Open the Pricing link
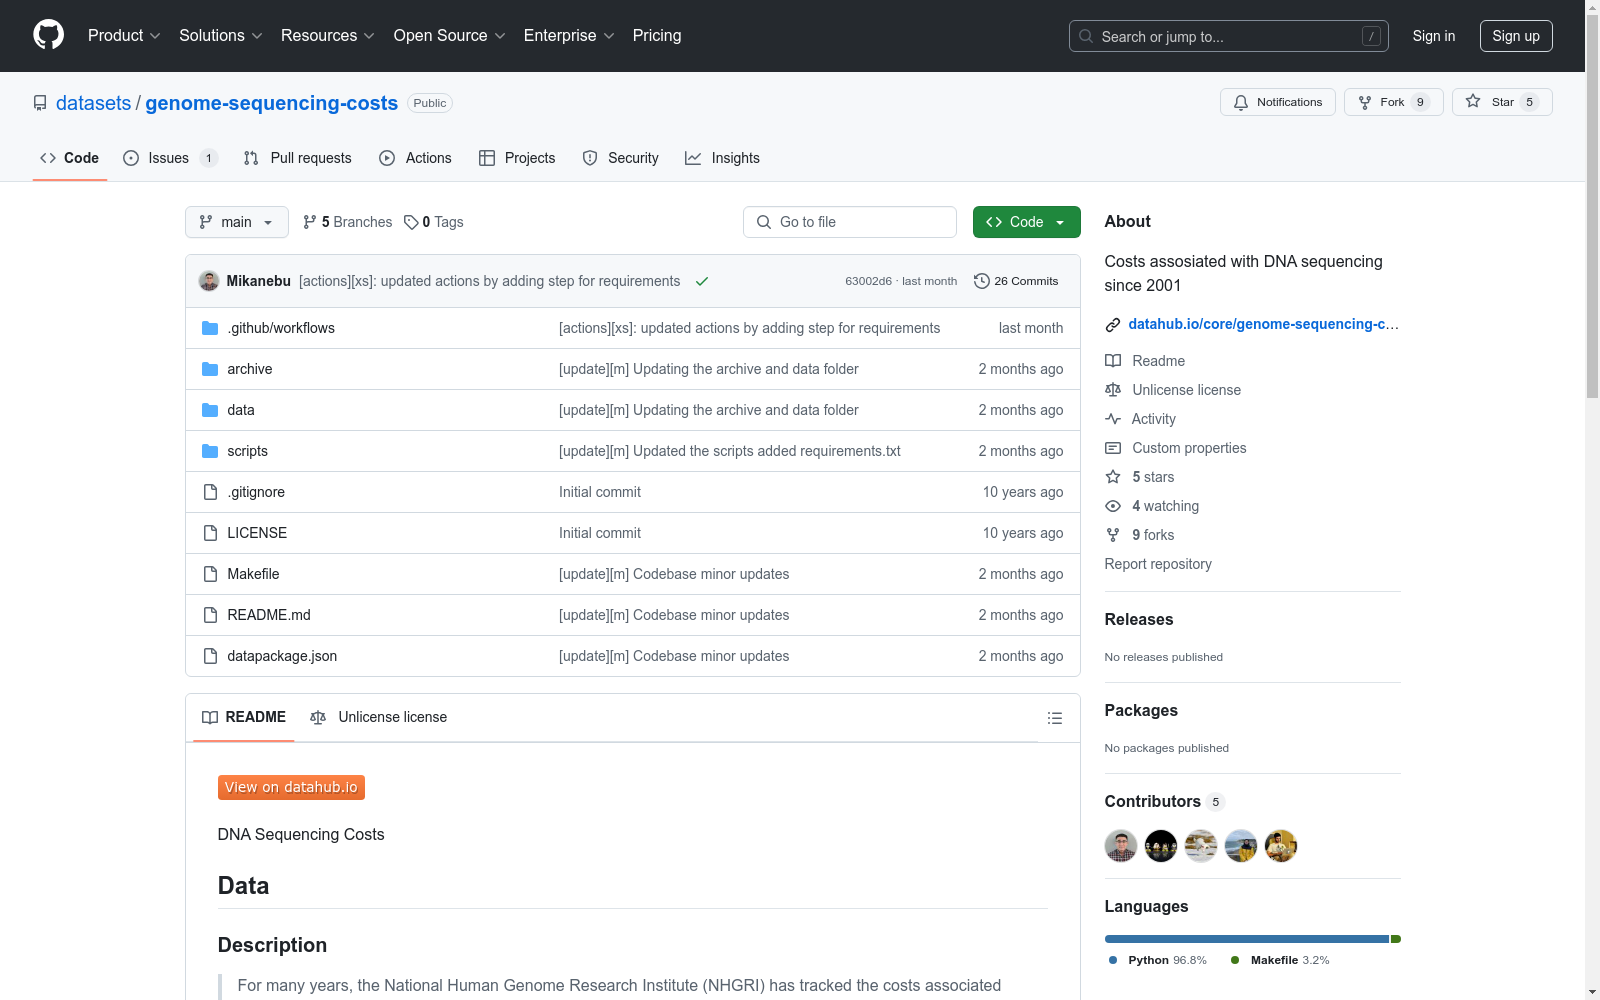Image resolution: width=1600 pixels, height=1000 pixels. click(657, 36)
